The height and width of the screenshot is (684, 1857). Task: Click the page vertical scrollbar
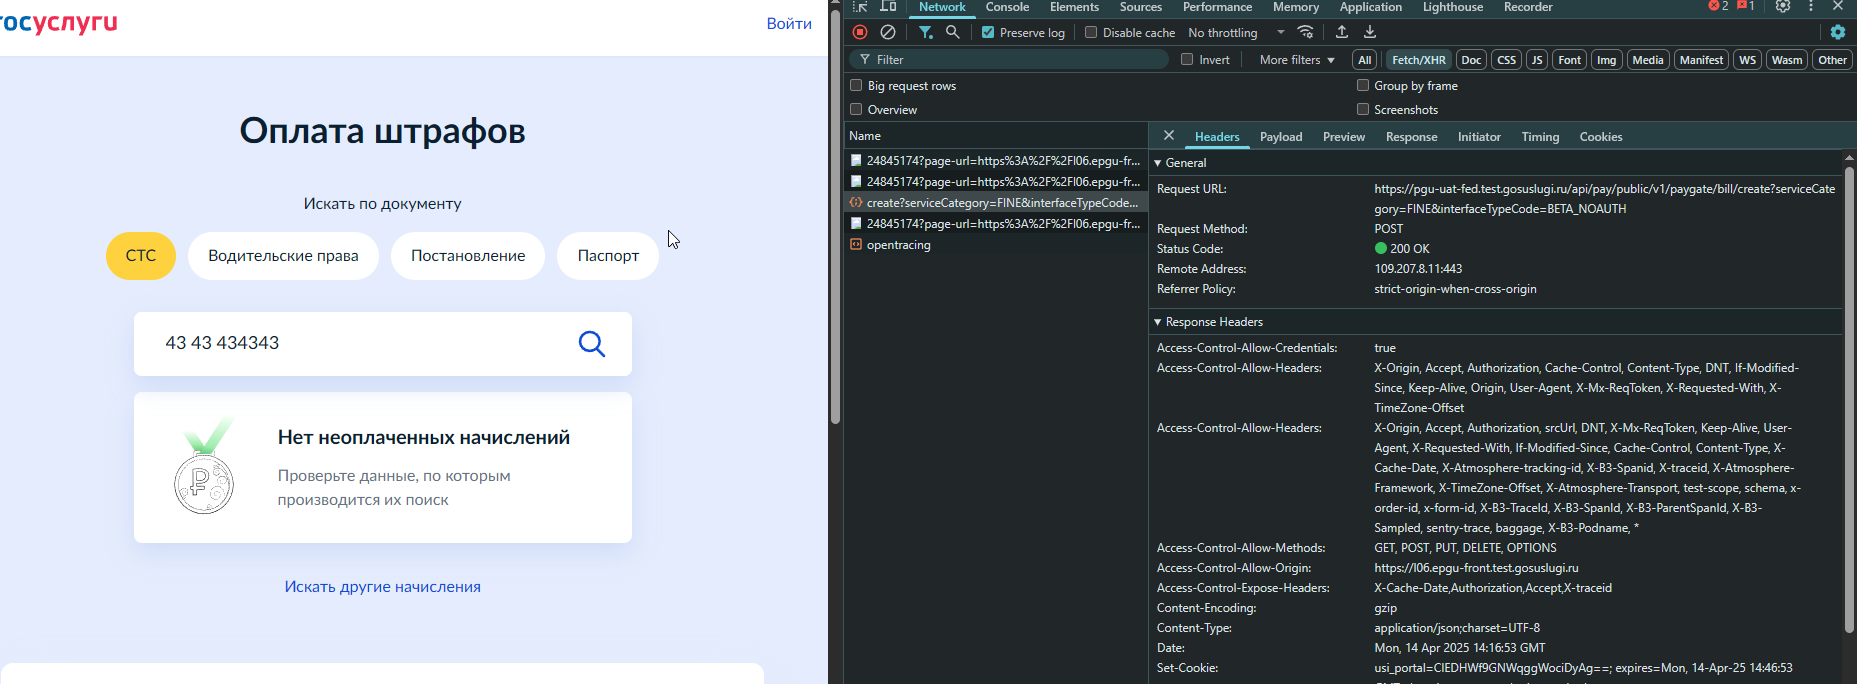835,217
